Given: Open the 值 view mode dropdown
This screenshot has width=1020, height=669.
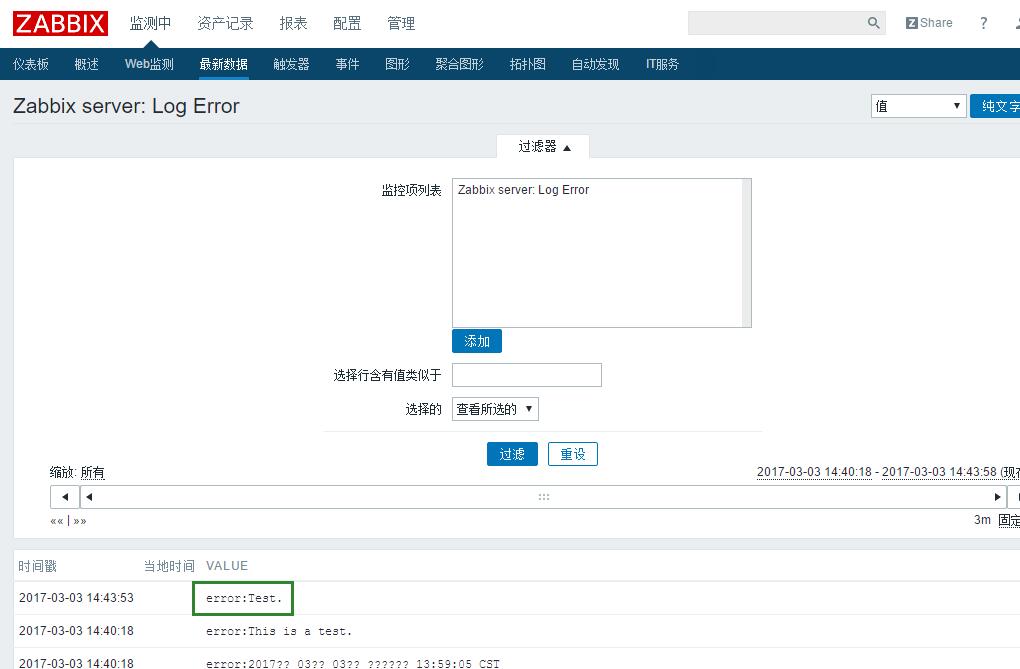Looking at the screenshot, I should tap(917, 106).
